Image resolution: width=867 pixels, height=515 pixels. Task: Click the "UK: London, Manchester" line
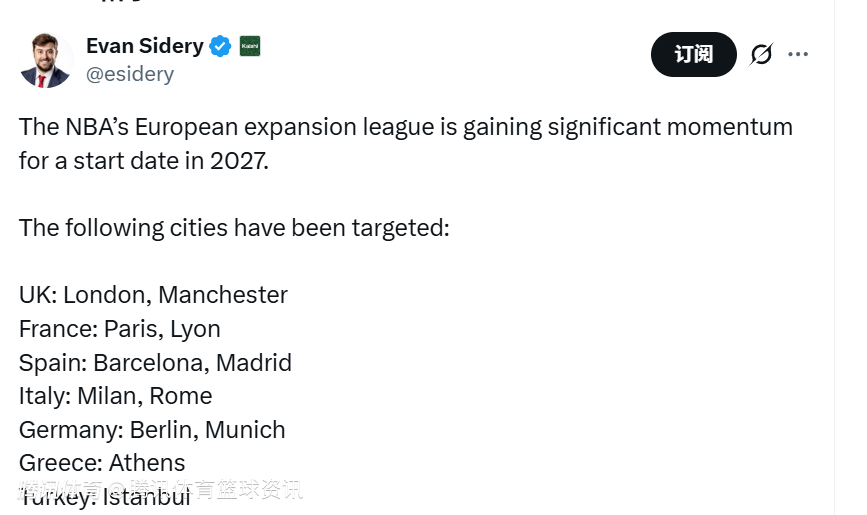coord(153,295)
